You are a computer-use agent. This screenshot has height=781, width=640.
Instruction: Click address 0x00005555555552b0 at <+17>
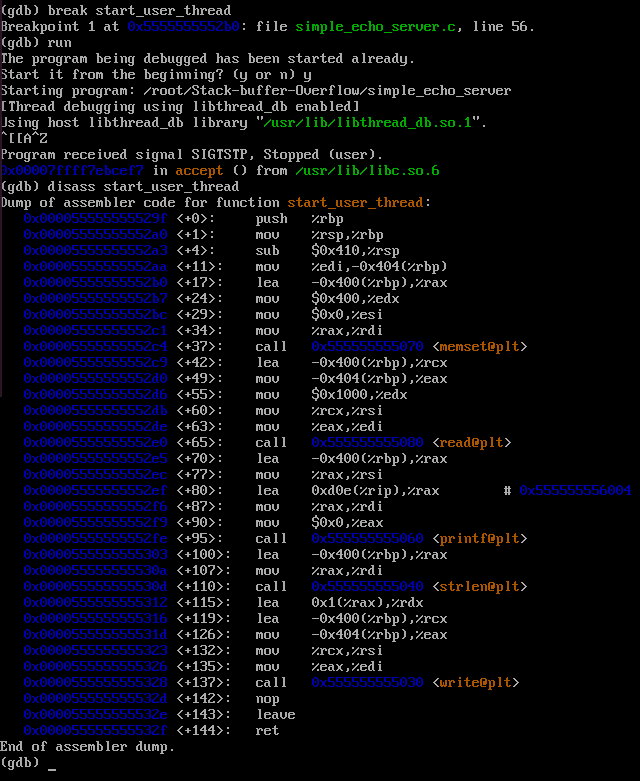point(96,282)
